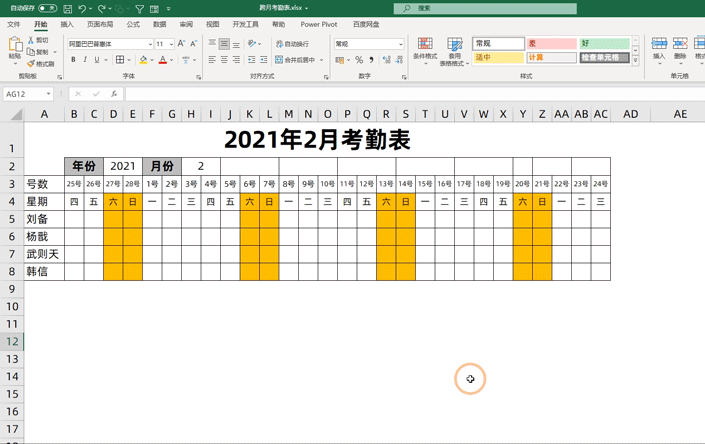The height and width of the screenshot is (444, 705).
Task: Toggle Middle Align vertical alignment
Action: (224, 44)
